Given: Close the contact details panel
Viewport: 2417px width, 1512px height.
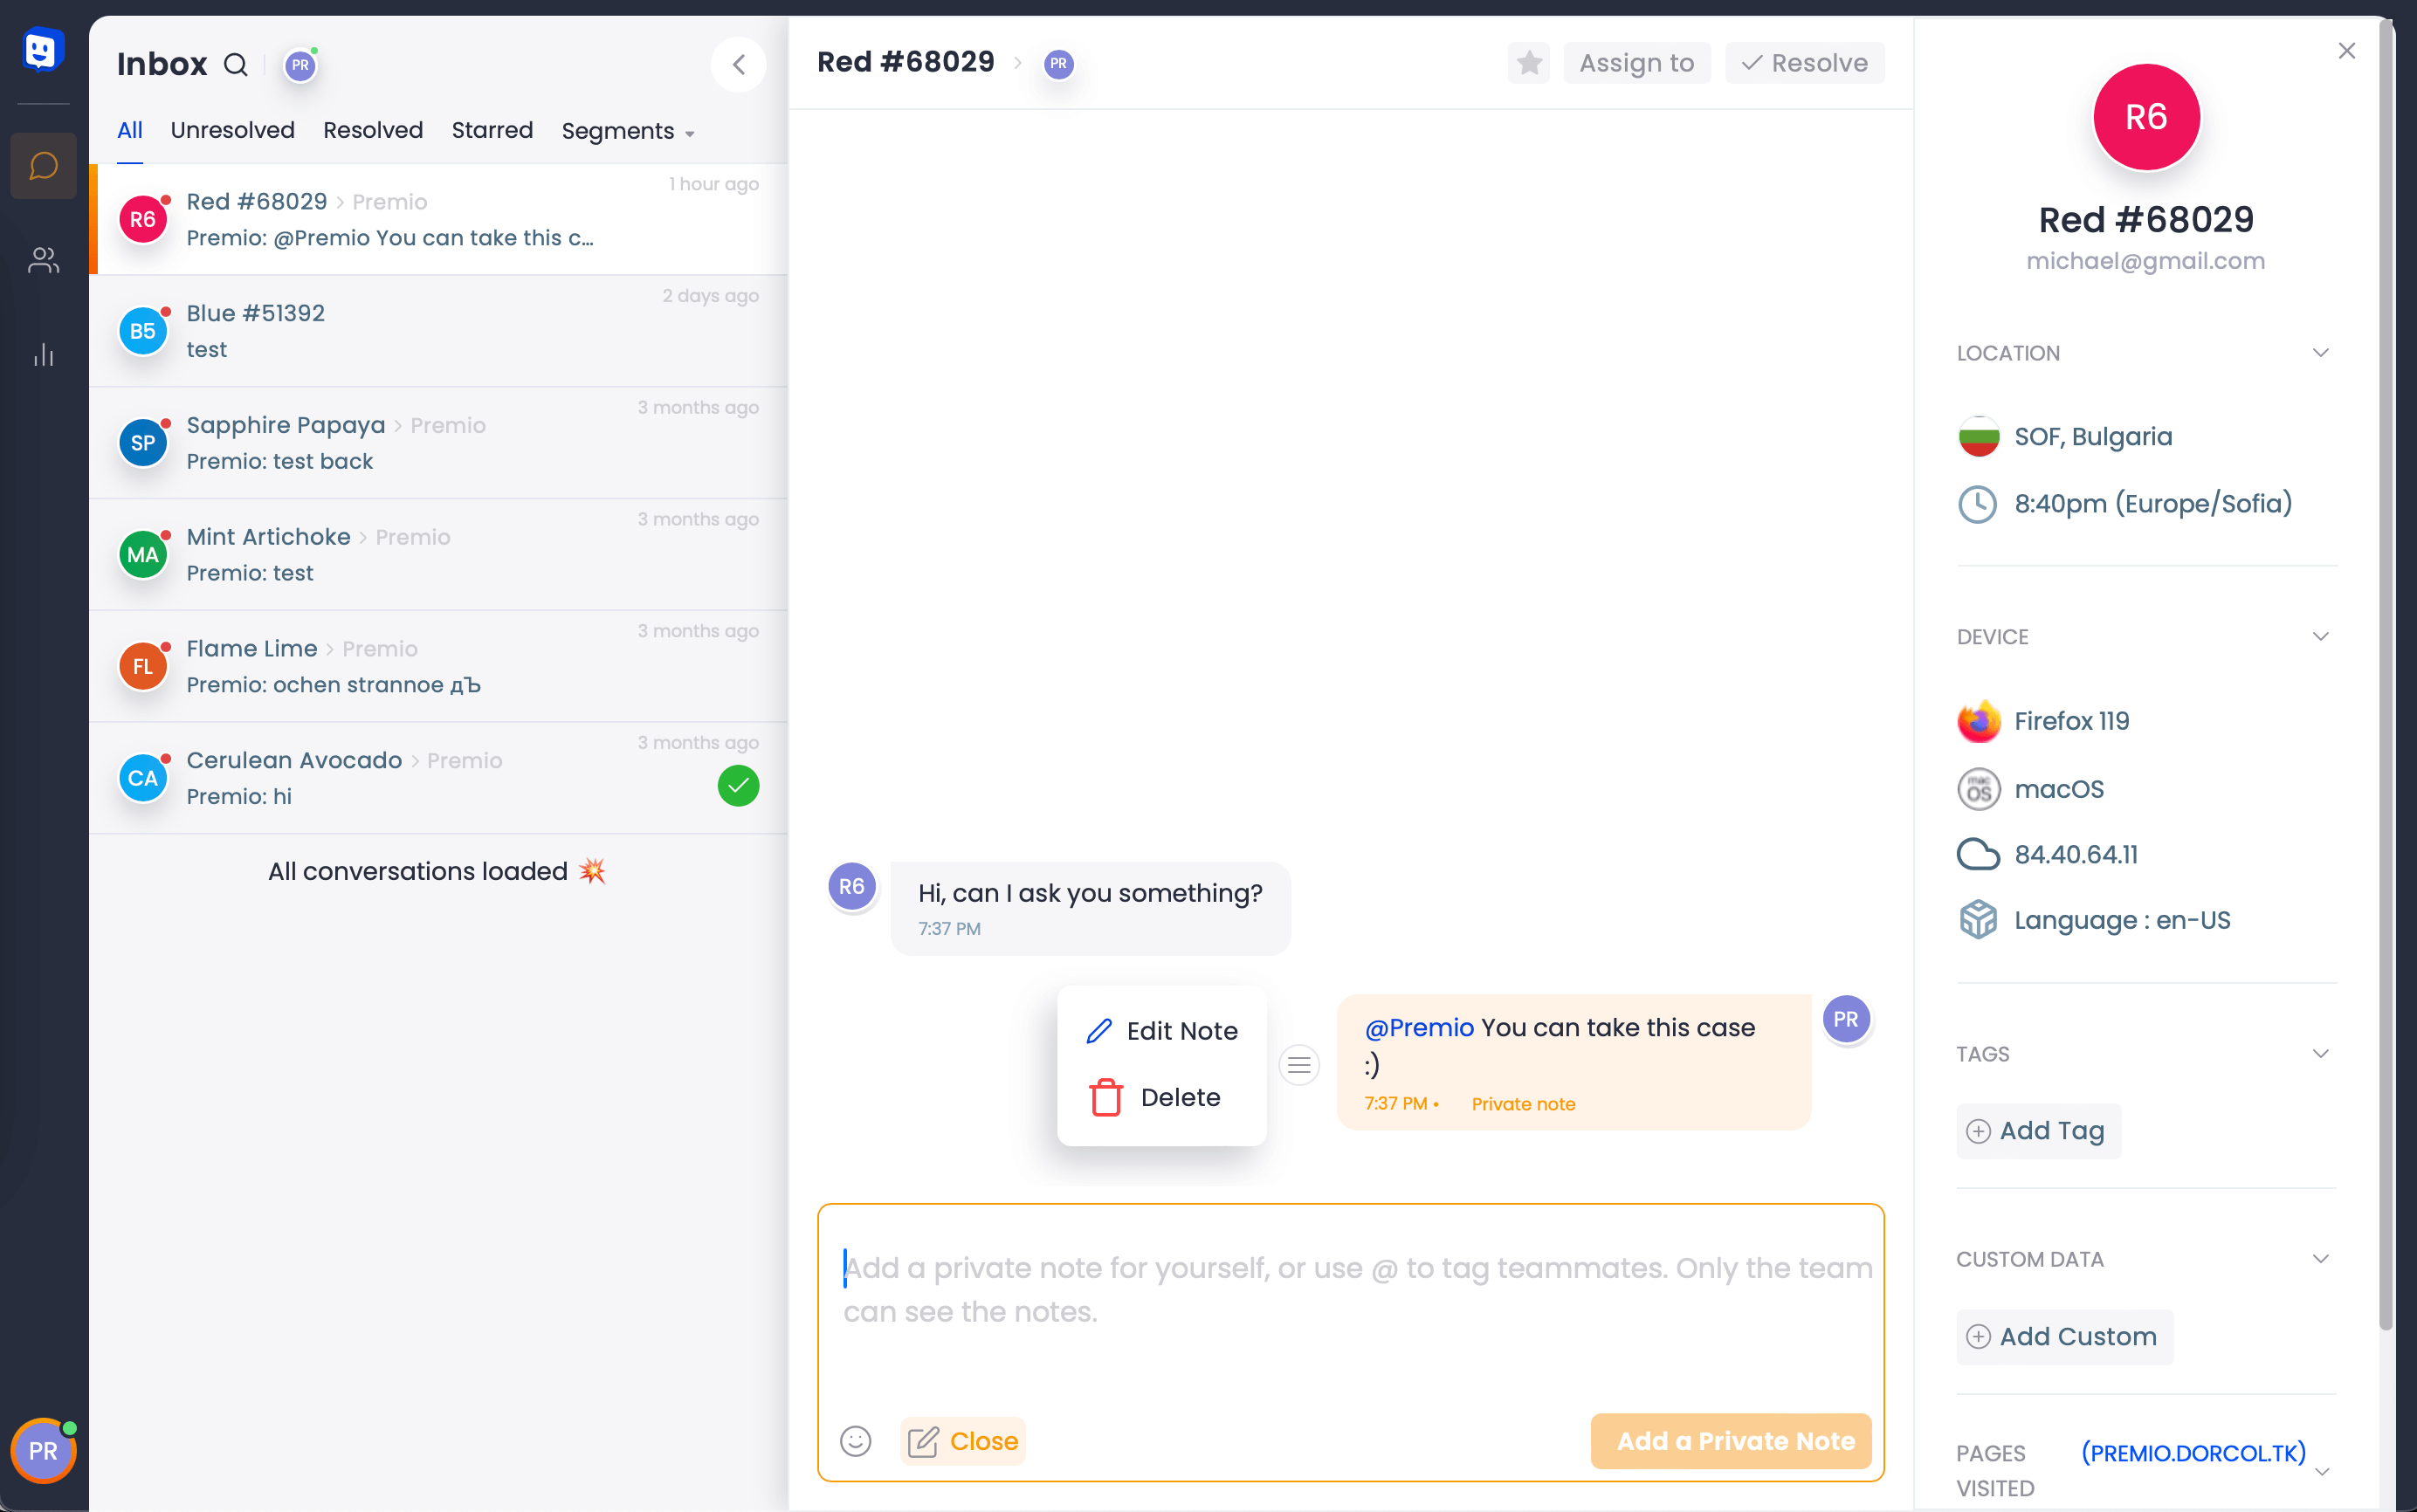Looking at the screenshot, I should 2346,50.
